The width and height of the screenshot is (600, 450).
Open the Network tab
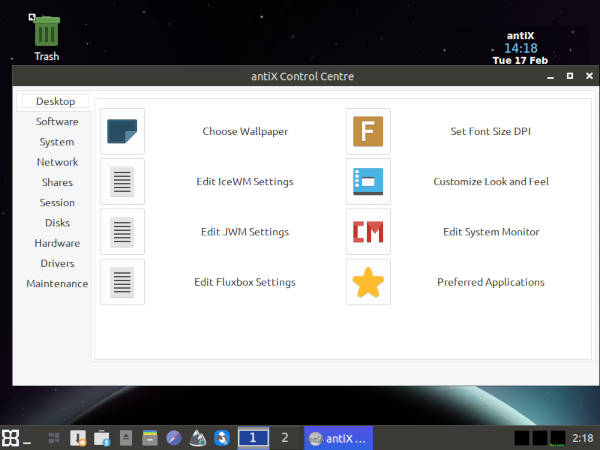pos(57,162)
